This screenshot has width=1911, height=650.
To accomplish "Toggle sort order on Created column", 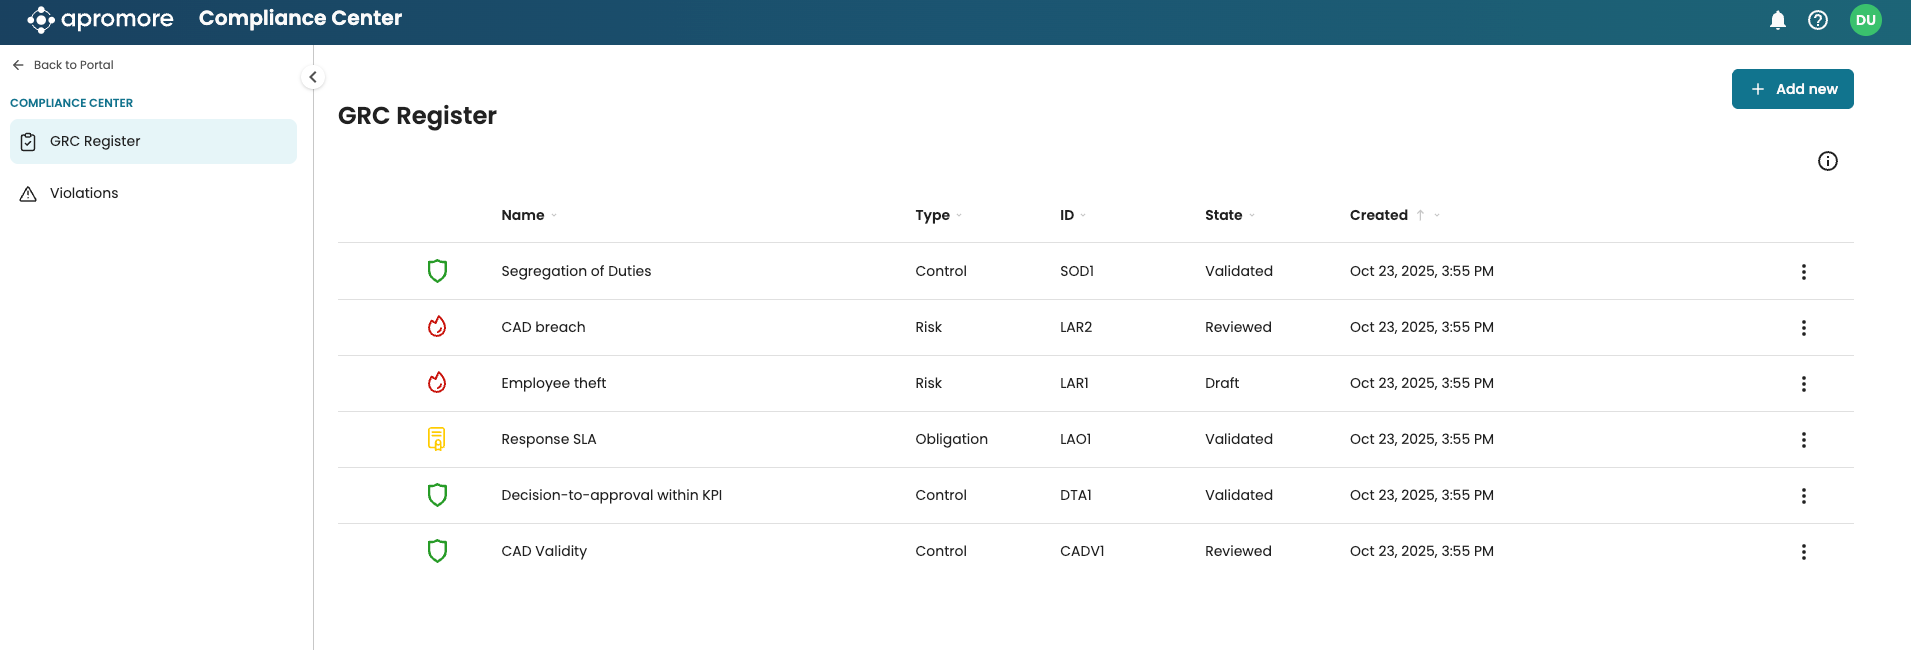I will click(1420, 215).
